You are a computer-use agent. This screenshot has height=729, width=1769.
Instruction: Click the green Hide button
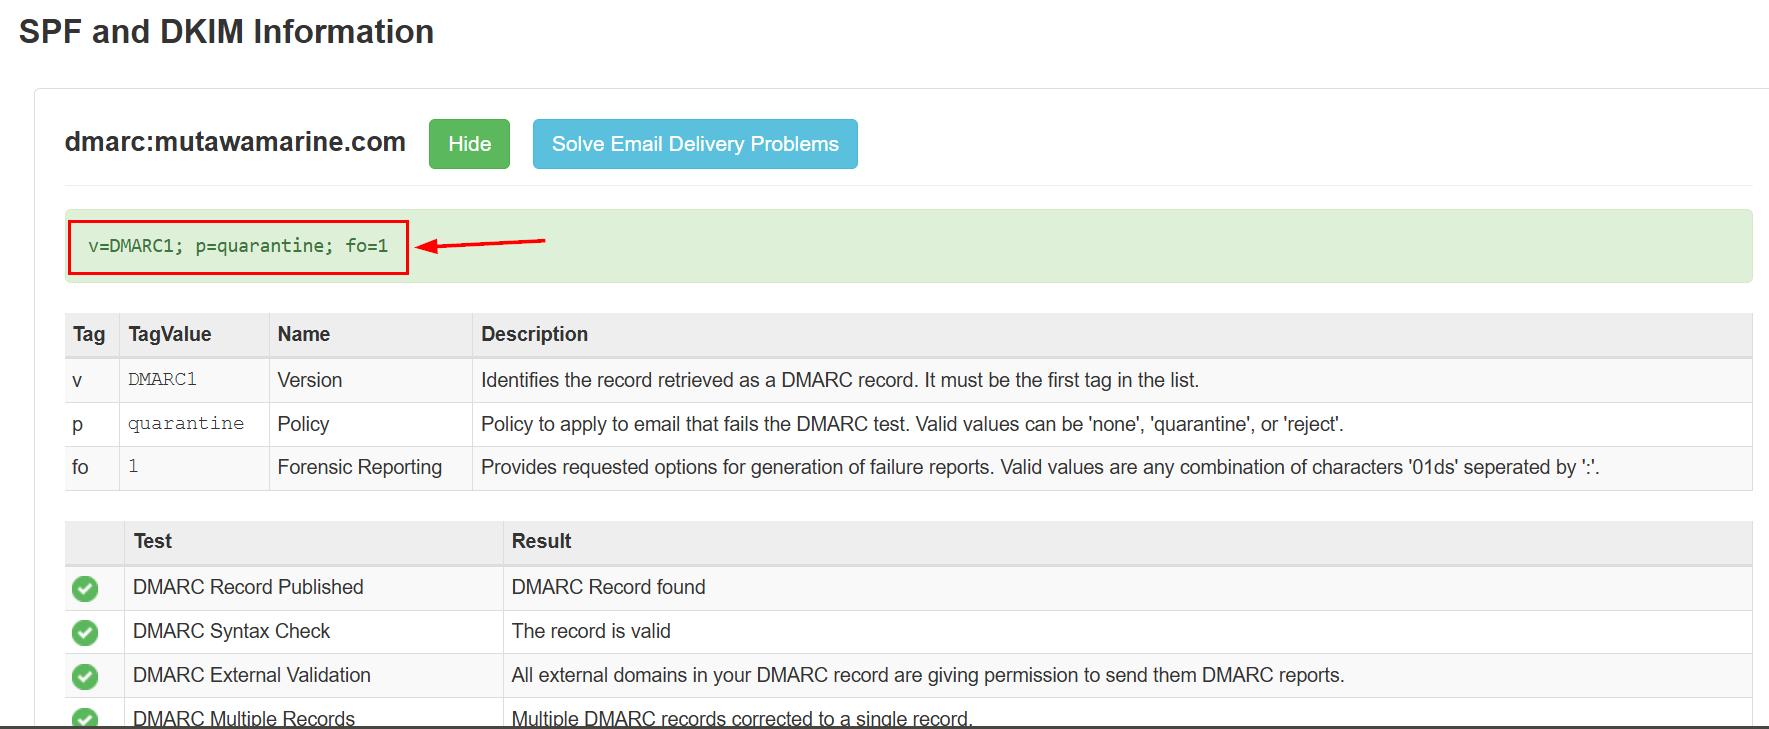click(x=469, y=144)
